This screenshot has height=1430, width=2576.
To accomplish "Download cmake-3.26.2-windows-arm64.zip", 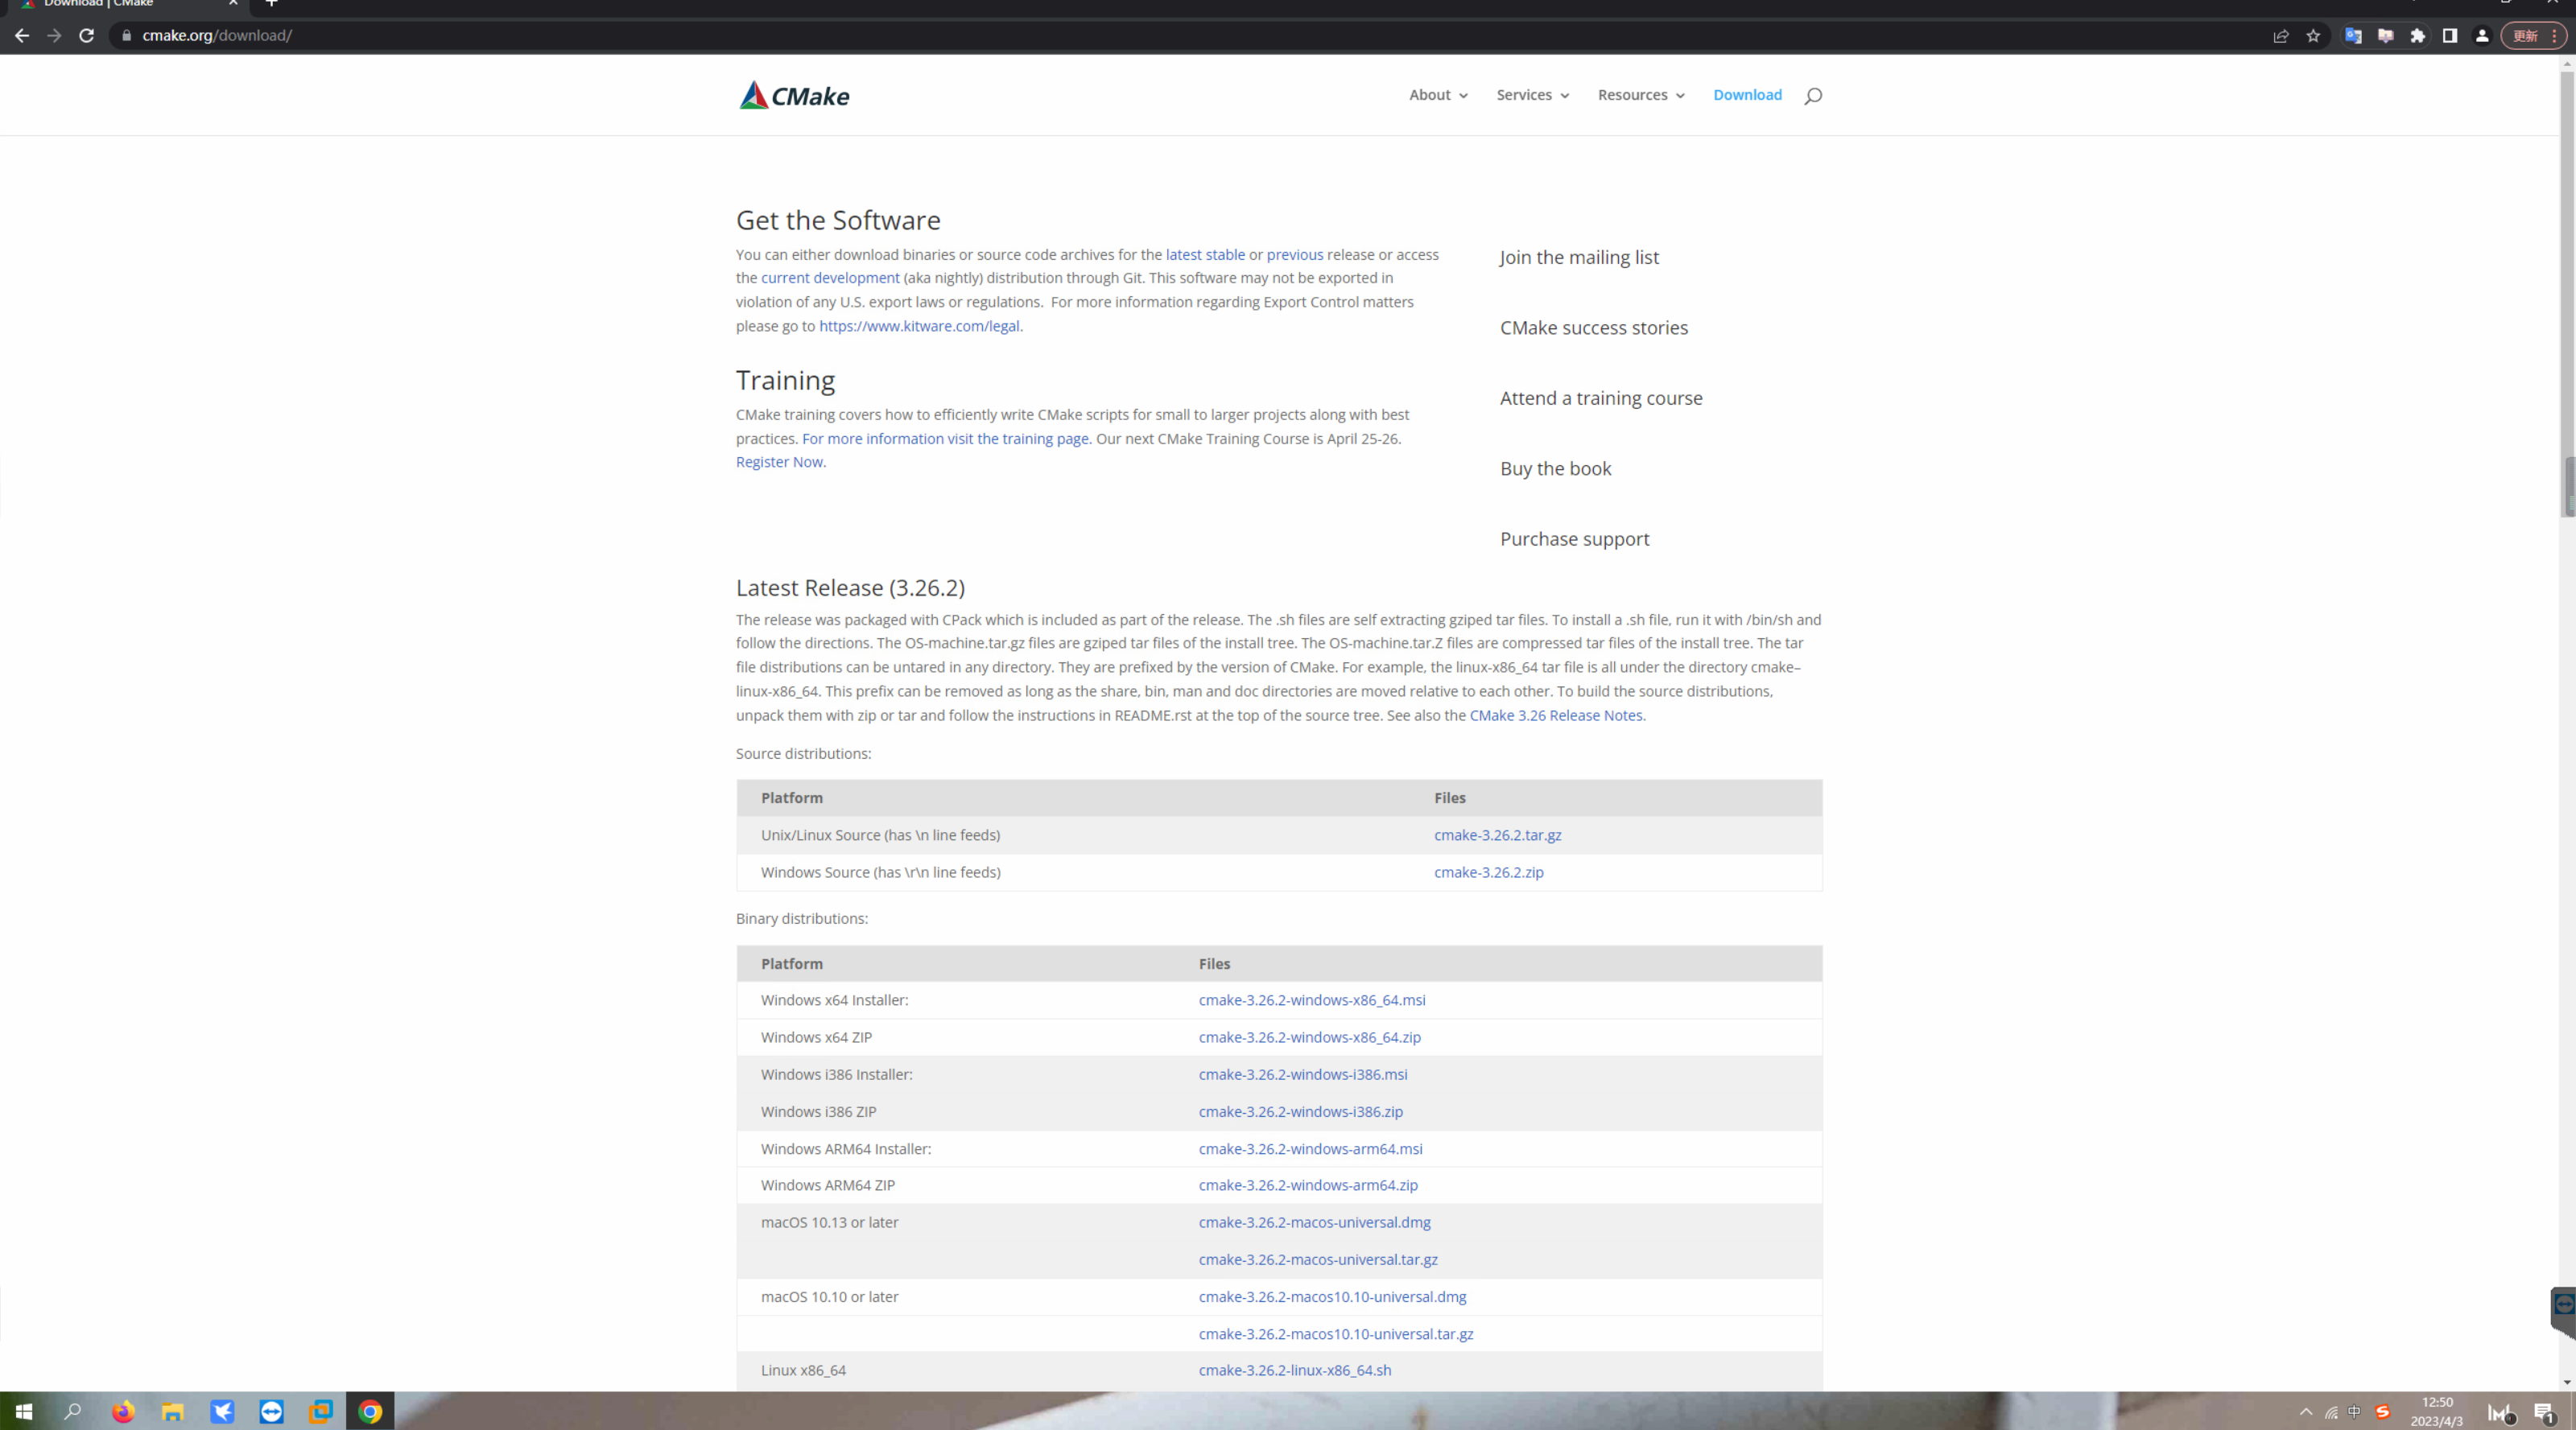I will (x=1308, y=1186).
